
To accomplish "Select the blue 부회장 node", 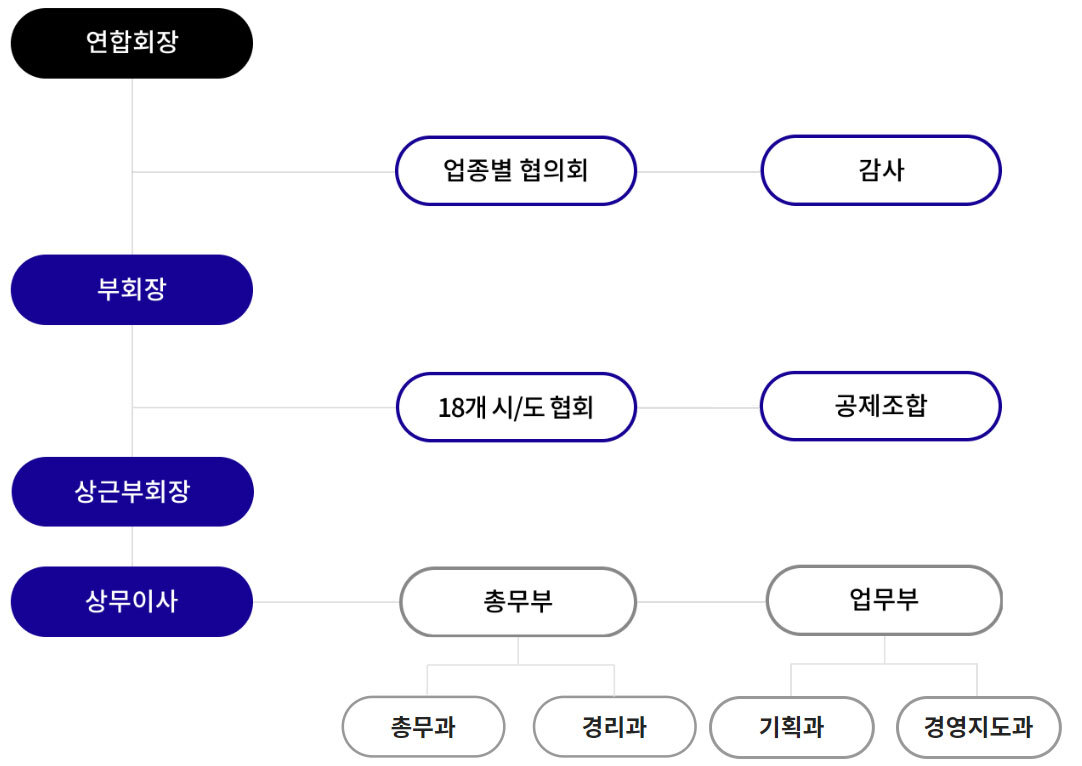I will point(131,290).
